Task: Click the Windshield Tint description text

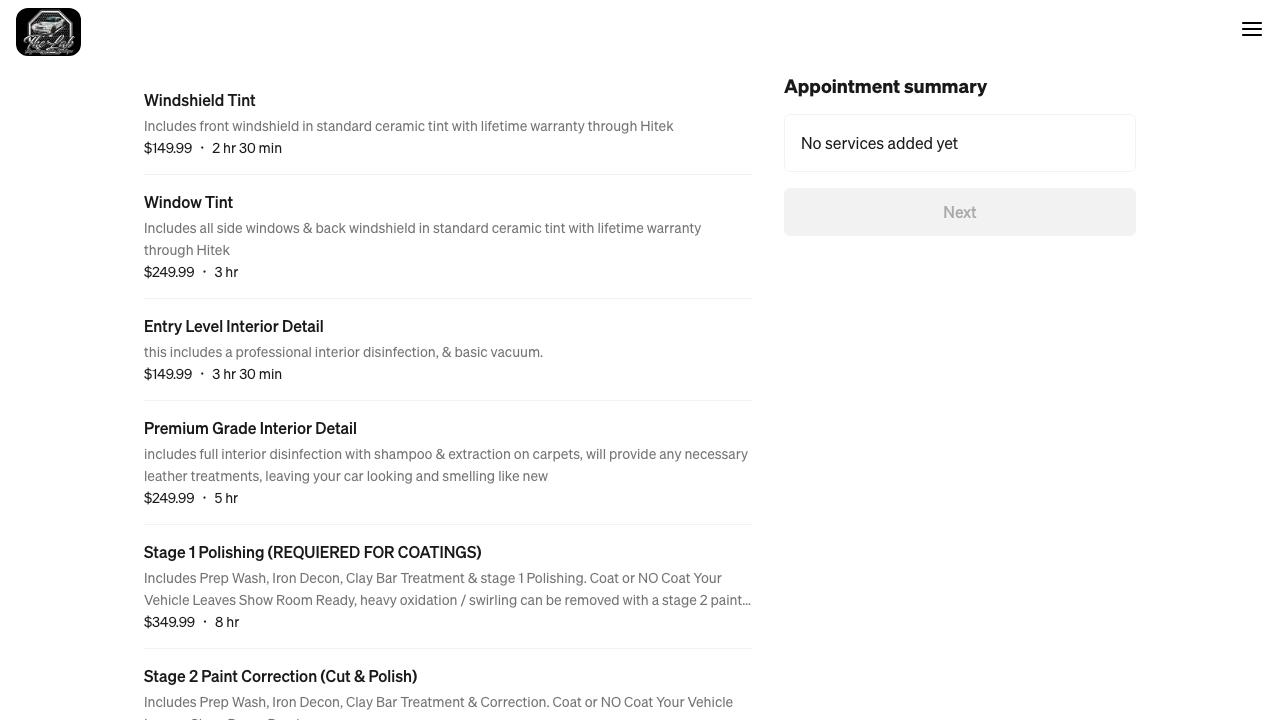Action: [x=408, y=126]
